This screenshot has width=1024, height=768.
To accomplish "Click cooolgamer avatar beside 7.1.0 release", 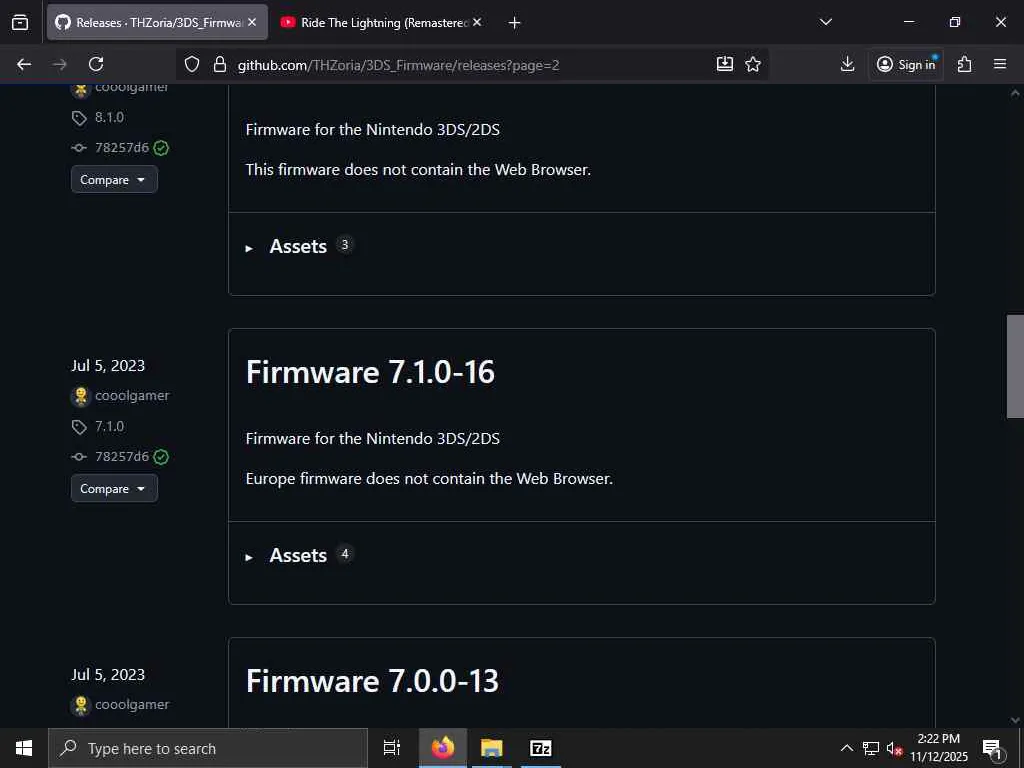I will [x=80, y=396].
